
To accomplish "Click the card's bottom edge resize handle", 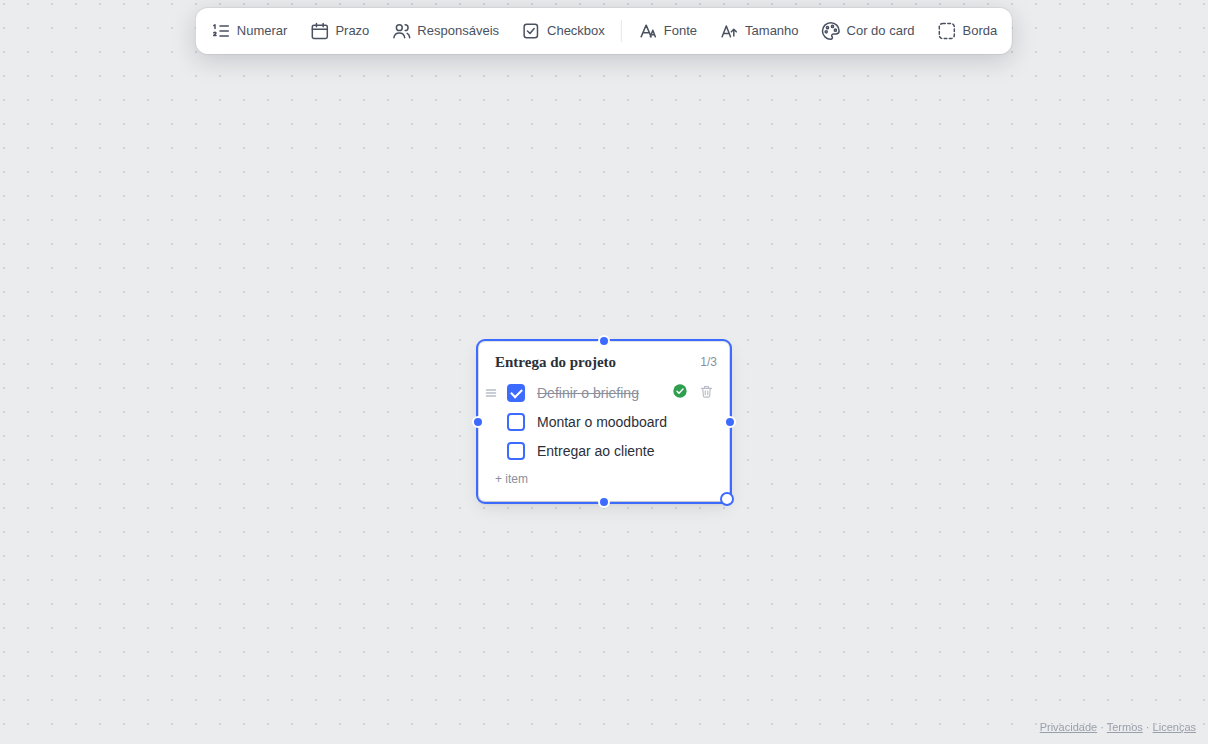I will pyautogui.click(x=604, y=502).
